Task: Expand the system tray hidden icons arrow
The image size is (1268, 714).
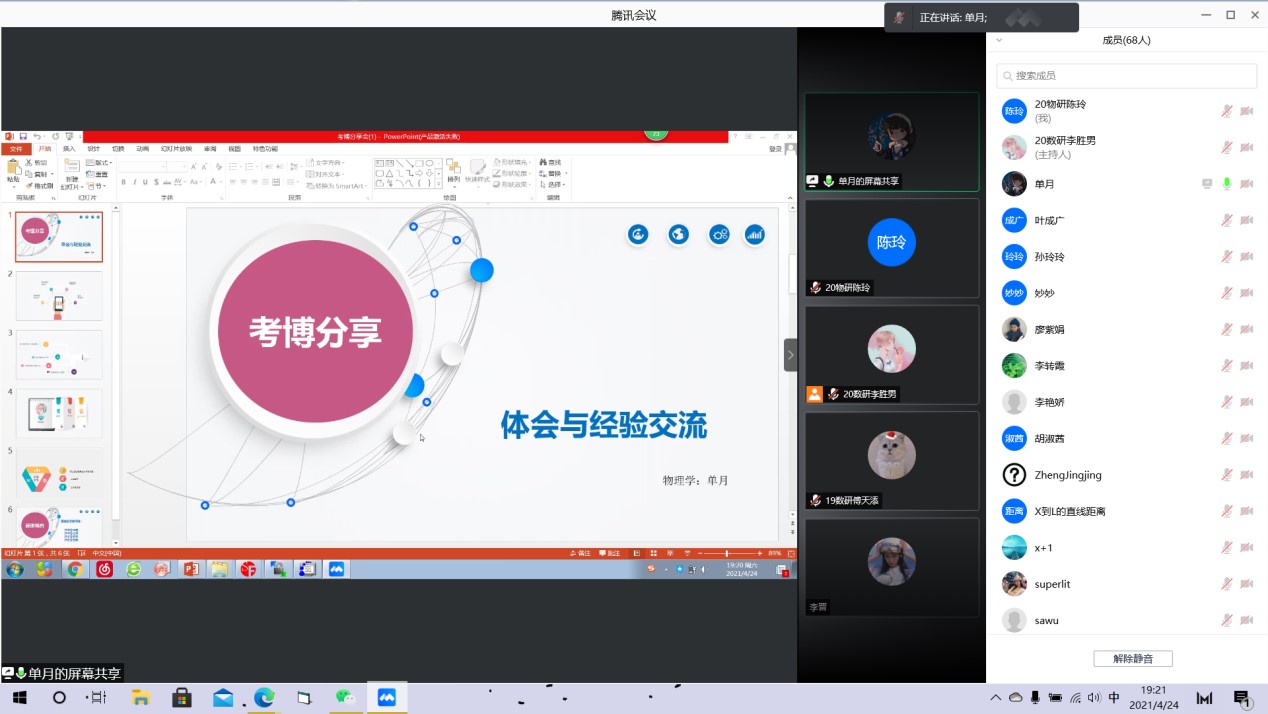Action: pos(995,698)
